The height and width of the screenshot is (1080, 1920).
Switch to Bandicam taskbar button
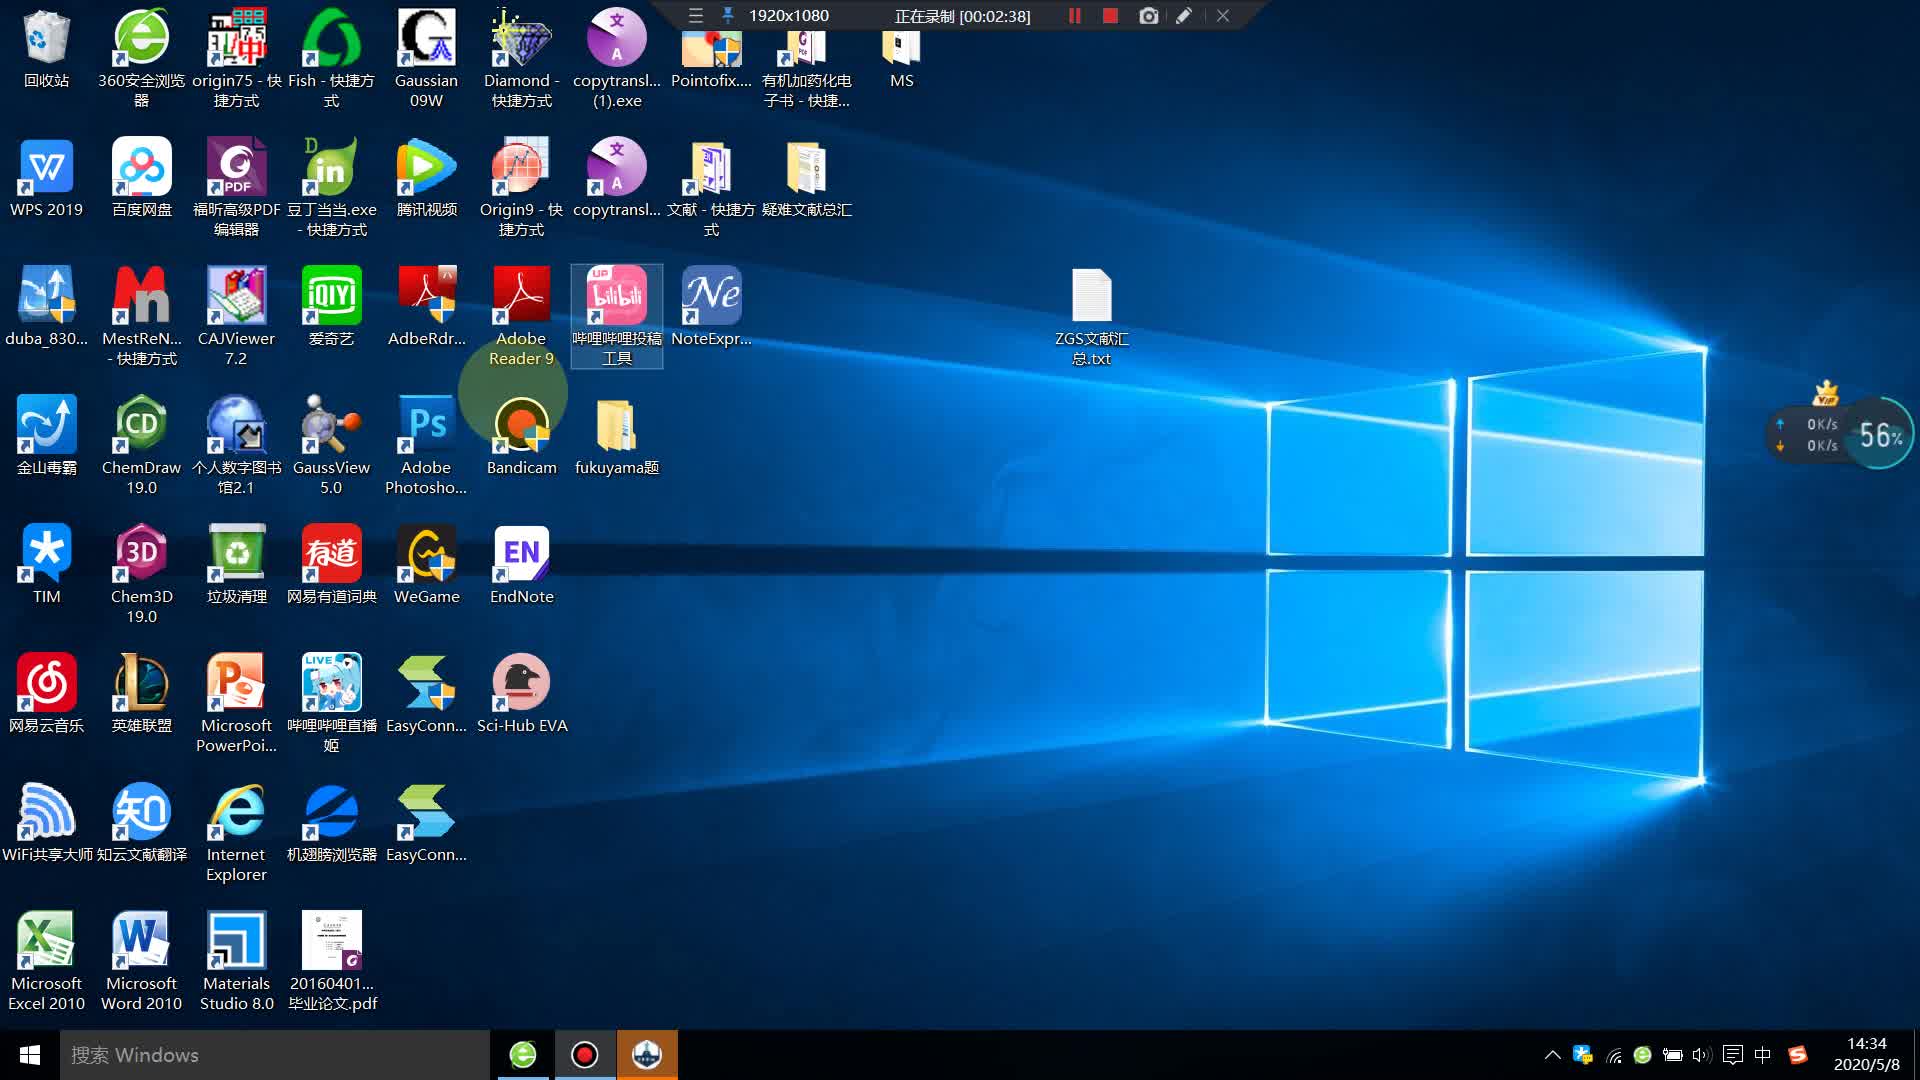(x=585, y=1055)
